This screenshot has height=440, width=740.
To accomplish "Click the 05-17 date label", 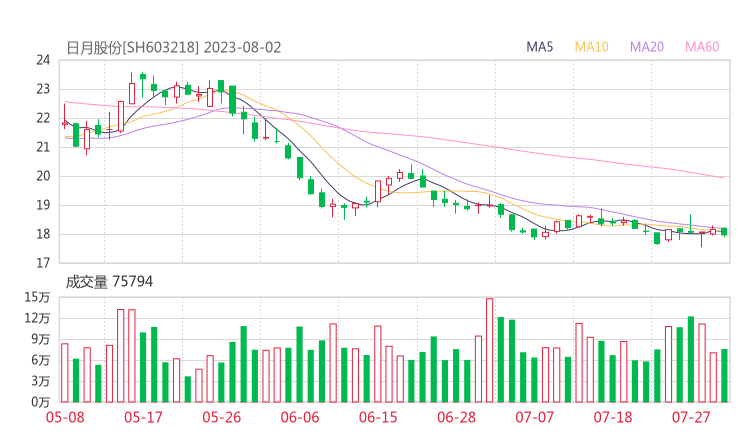I will (143, 417).
